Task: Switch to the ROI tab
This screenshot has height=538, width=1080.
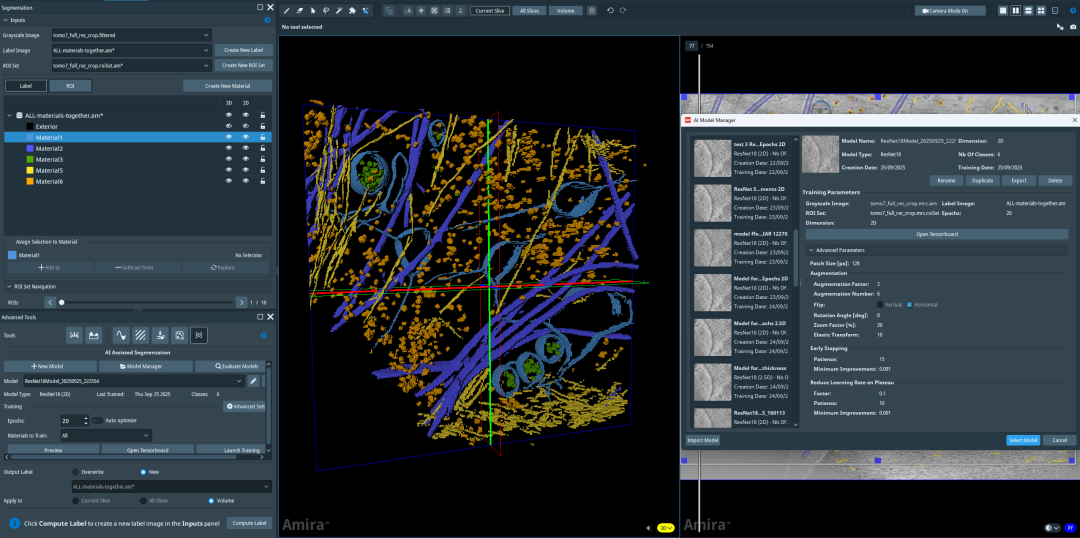Action: pyautogui.click(x=70, y=86)
